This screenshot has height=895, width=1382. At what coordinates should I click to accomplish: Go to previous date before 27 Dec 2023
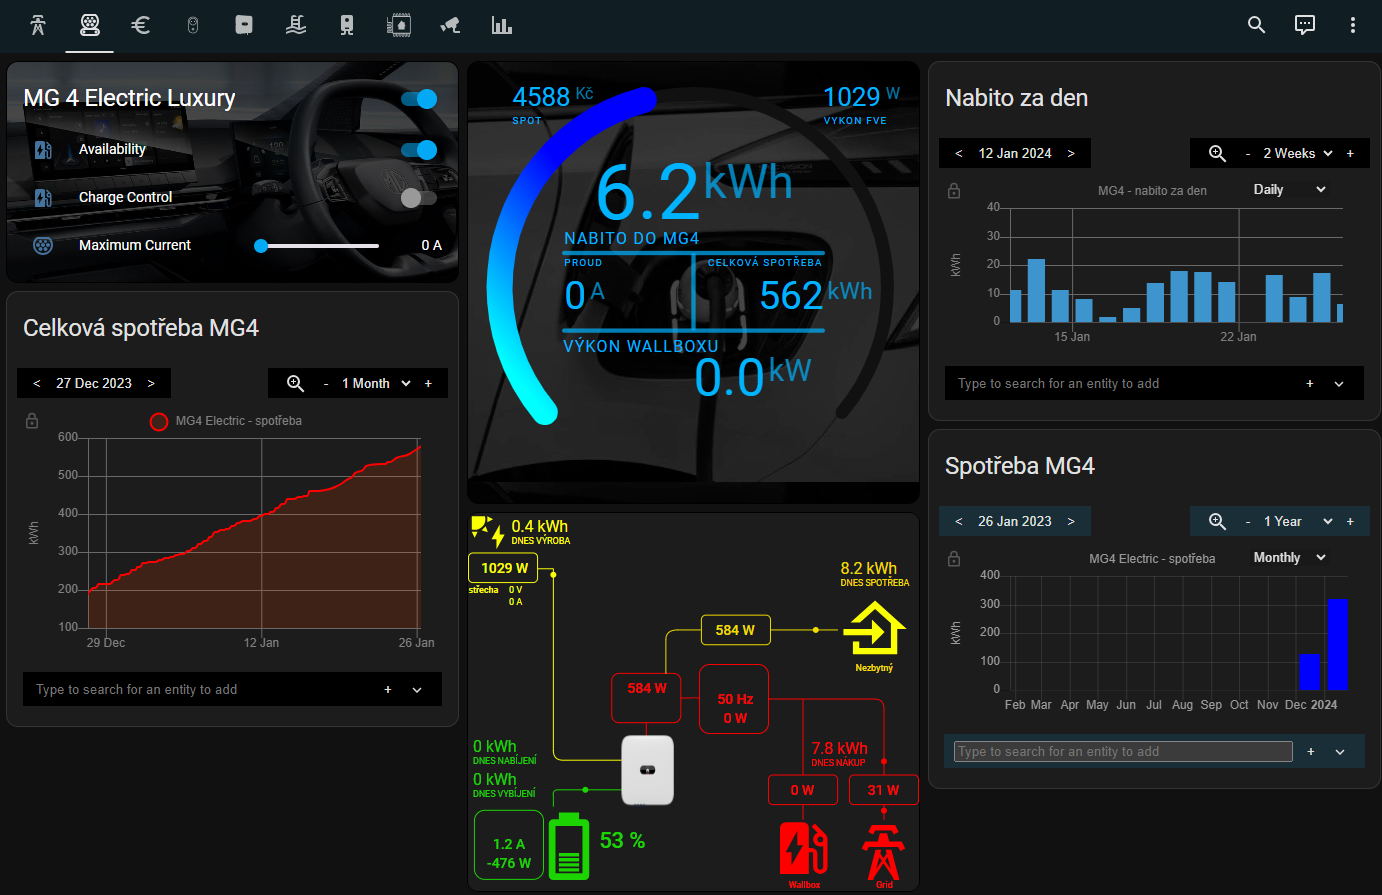[x=37, y=383]
